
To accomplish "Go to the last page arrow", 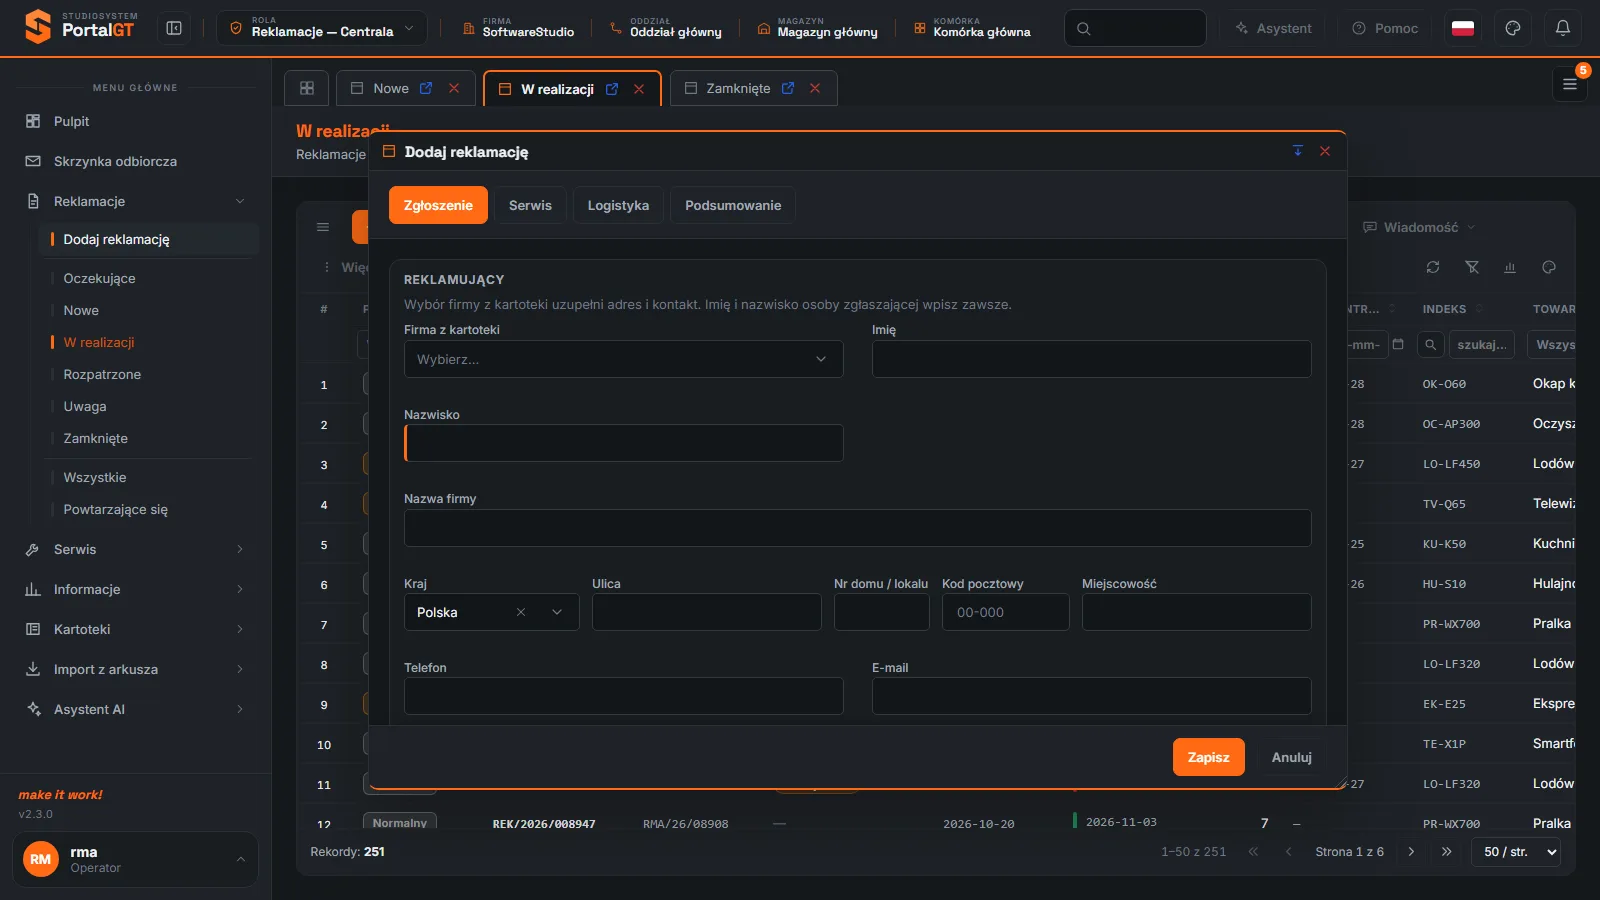I will (x=1446, y=852).
